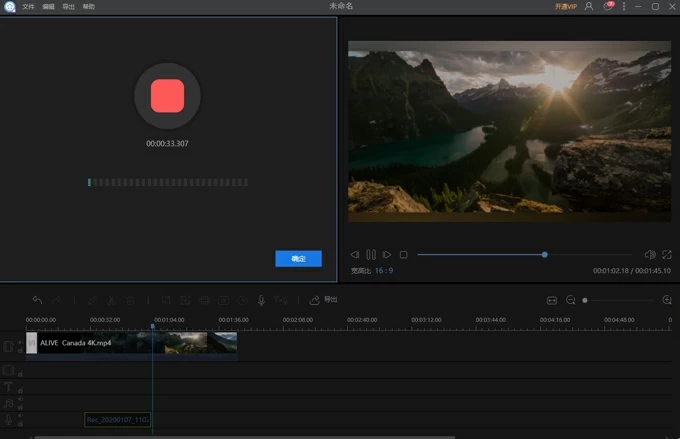The width and height of the screenshot is (680, 439).
Task: Zoom out the timeline with the minus icon
Action: click(x=570, y=300)
